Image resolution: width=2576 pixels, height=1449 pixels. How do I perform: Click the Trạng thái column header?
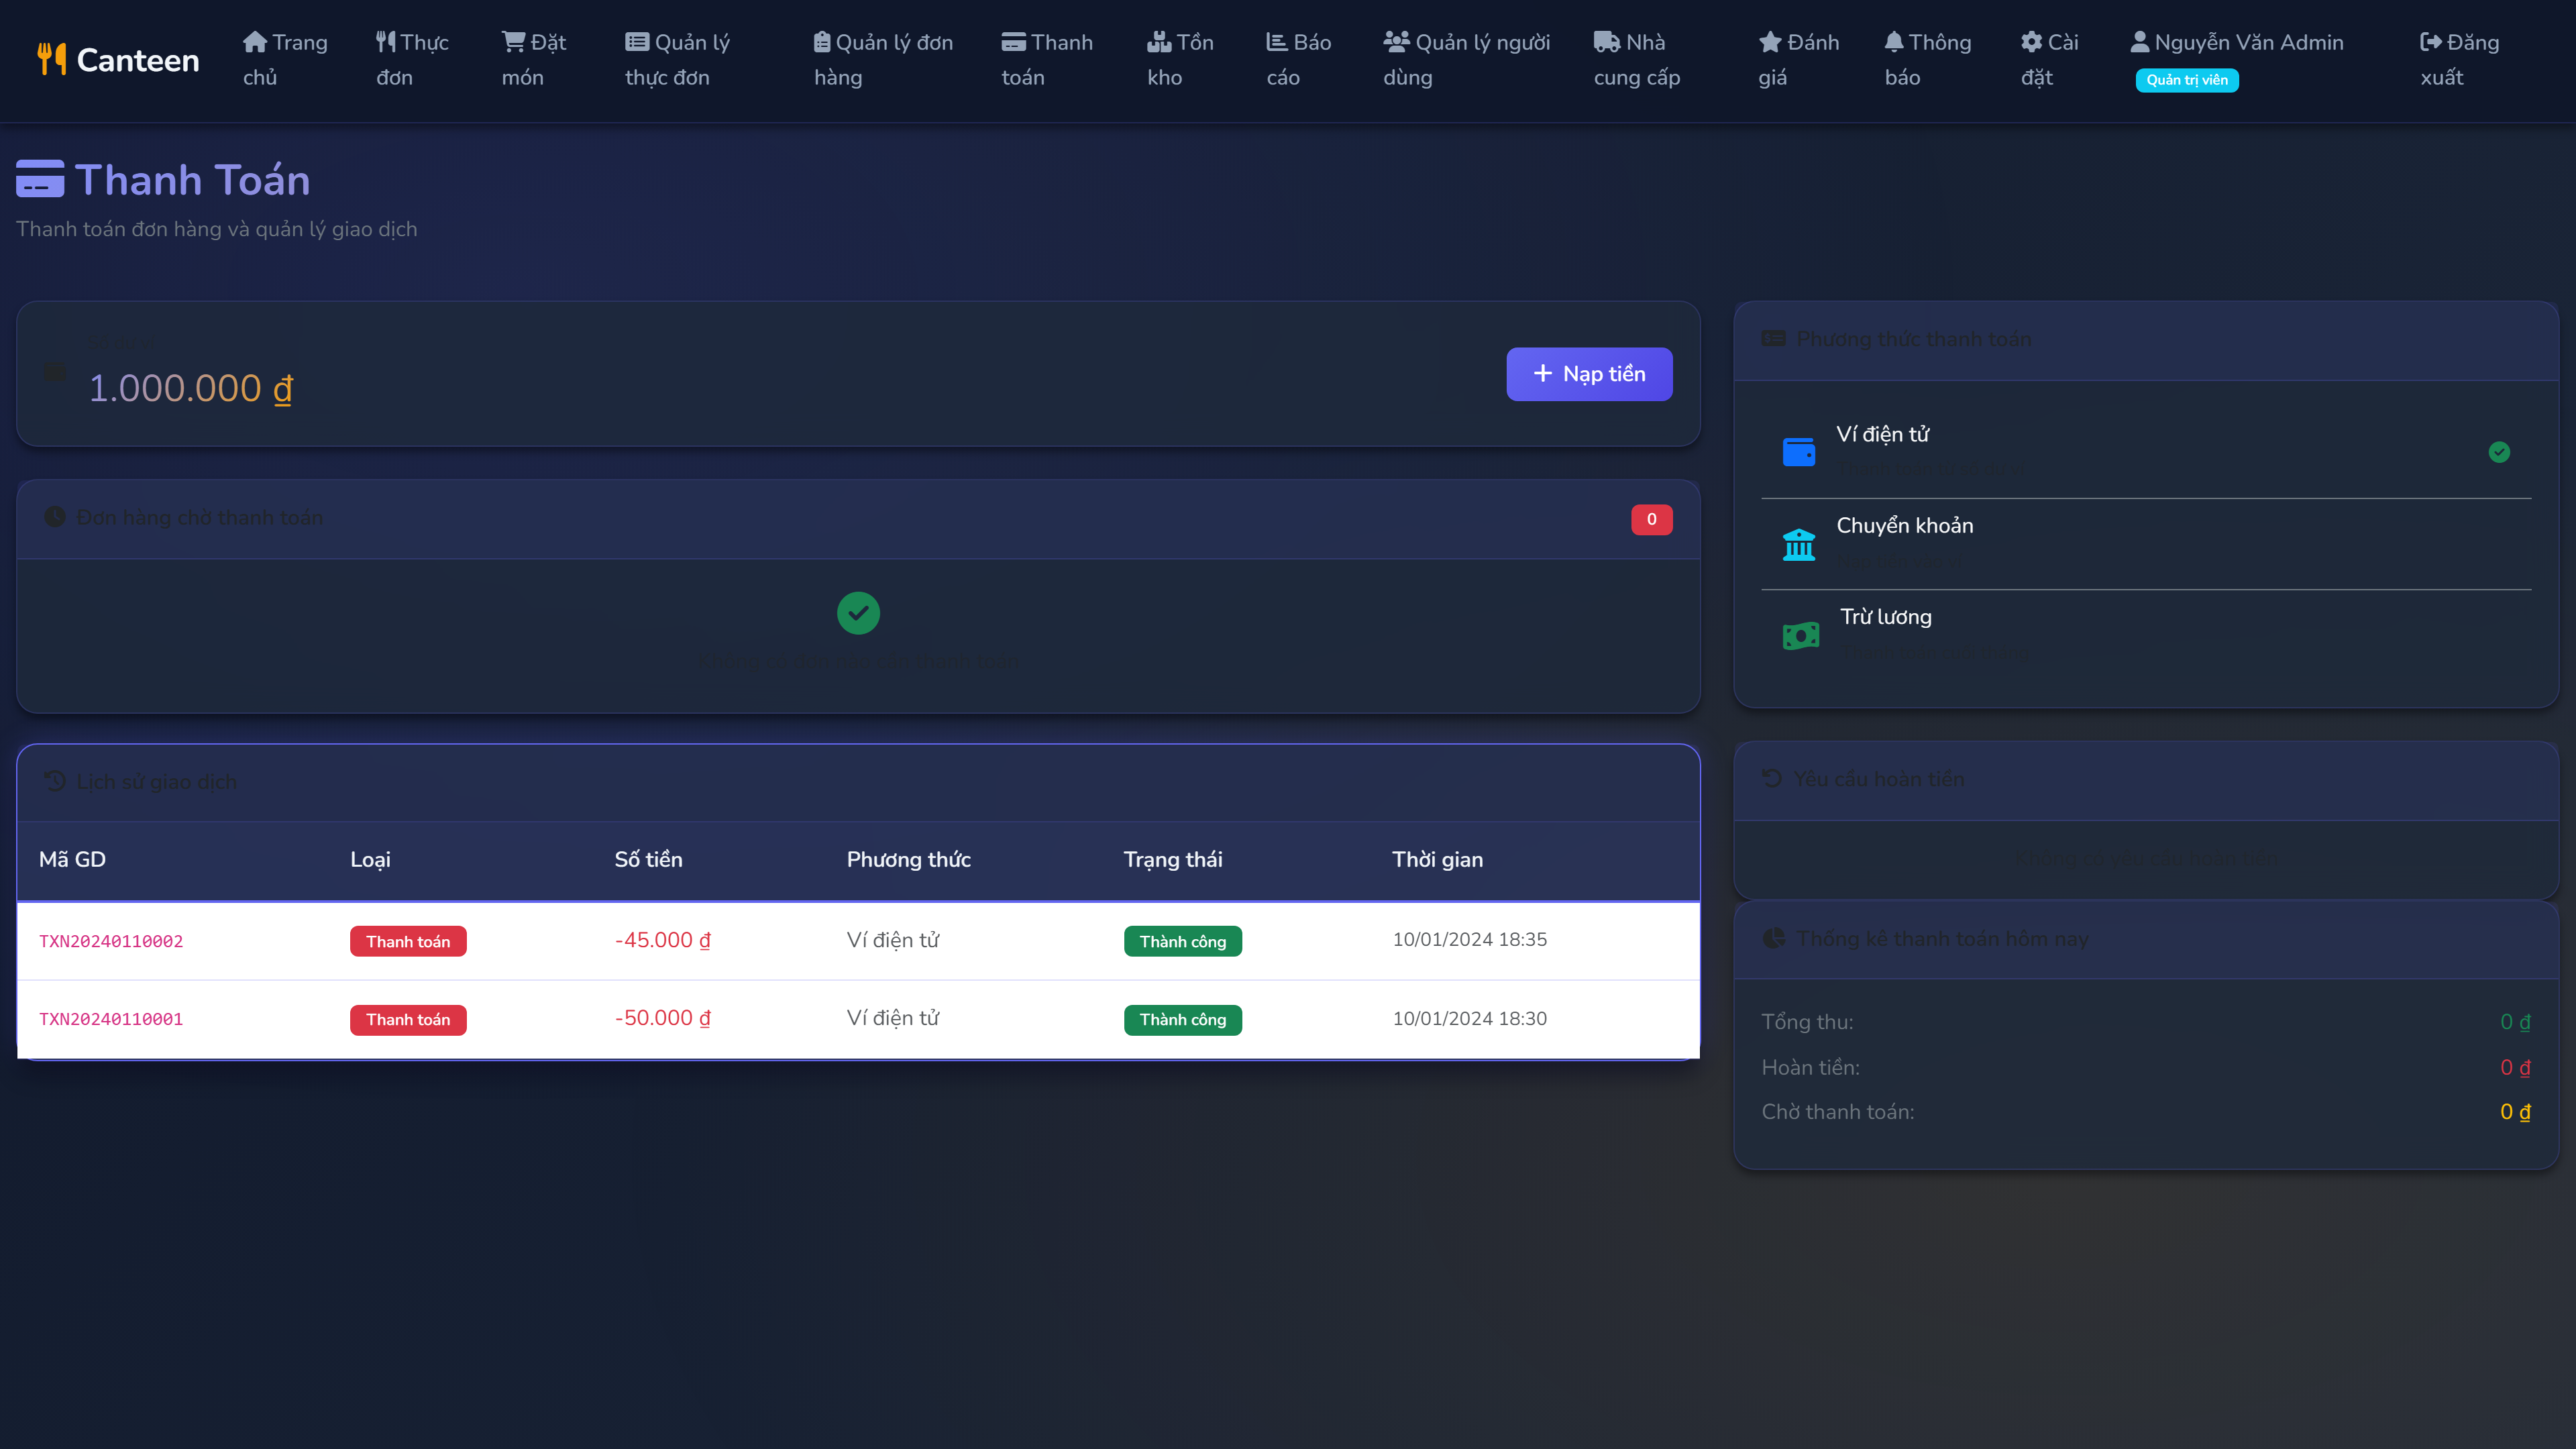(1172, 859)
